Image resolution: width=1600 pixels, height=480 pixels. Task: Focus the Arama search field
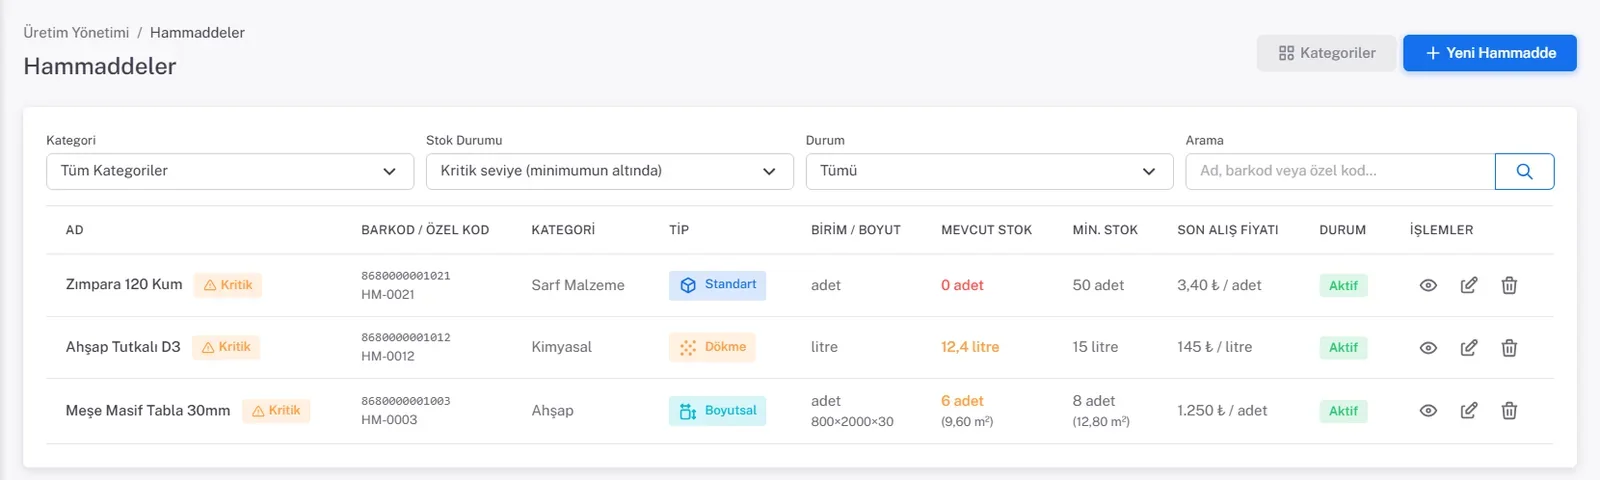coord(1340,171)
